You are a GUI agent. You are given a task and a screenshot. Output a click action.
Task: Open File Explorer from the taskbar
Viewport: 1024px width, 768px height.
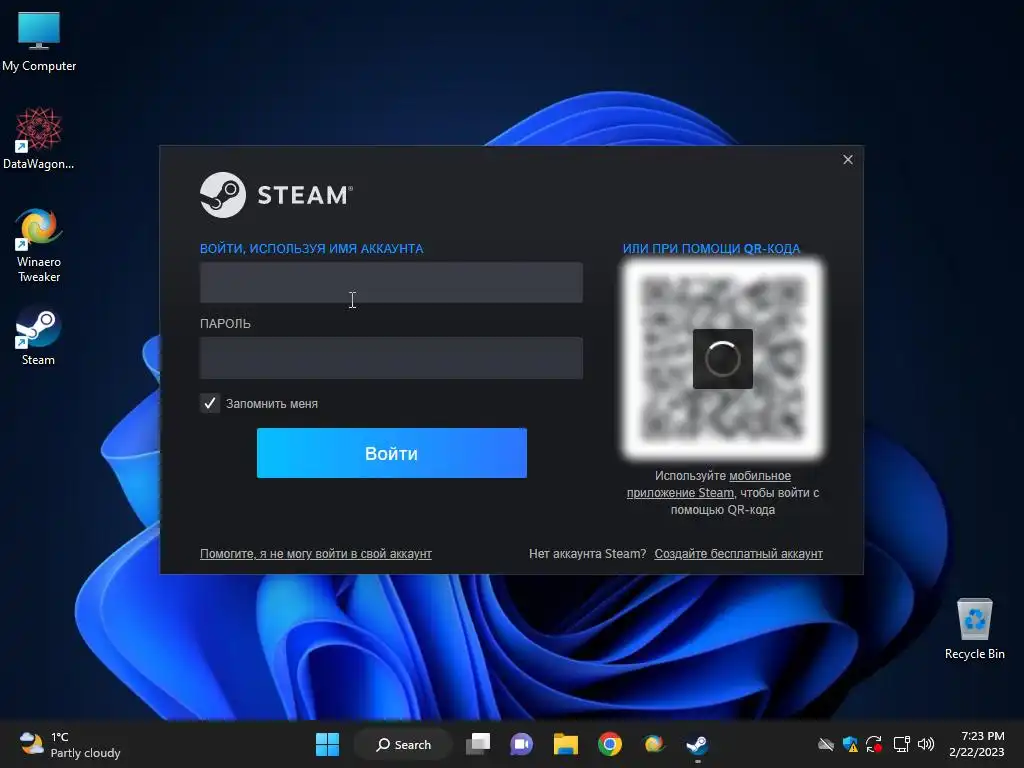click(566, 744)
